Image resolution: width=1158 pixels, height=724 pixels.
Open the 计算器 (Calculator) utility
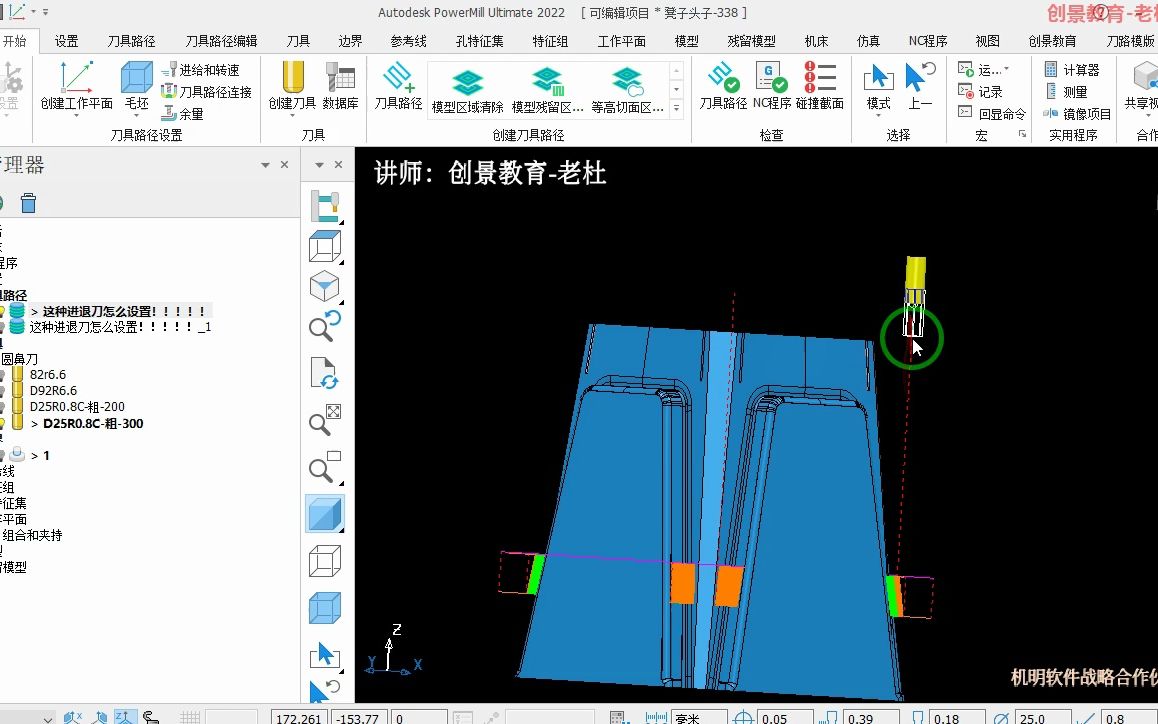(x=1075, y=68)
